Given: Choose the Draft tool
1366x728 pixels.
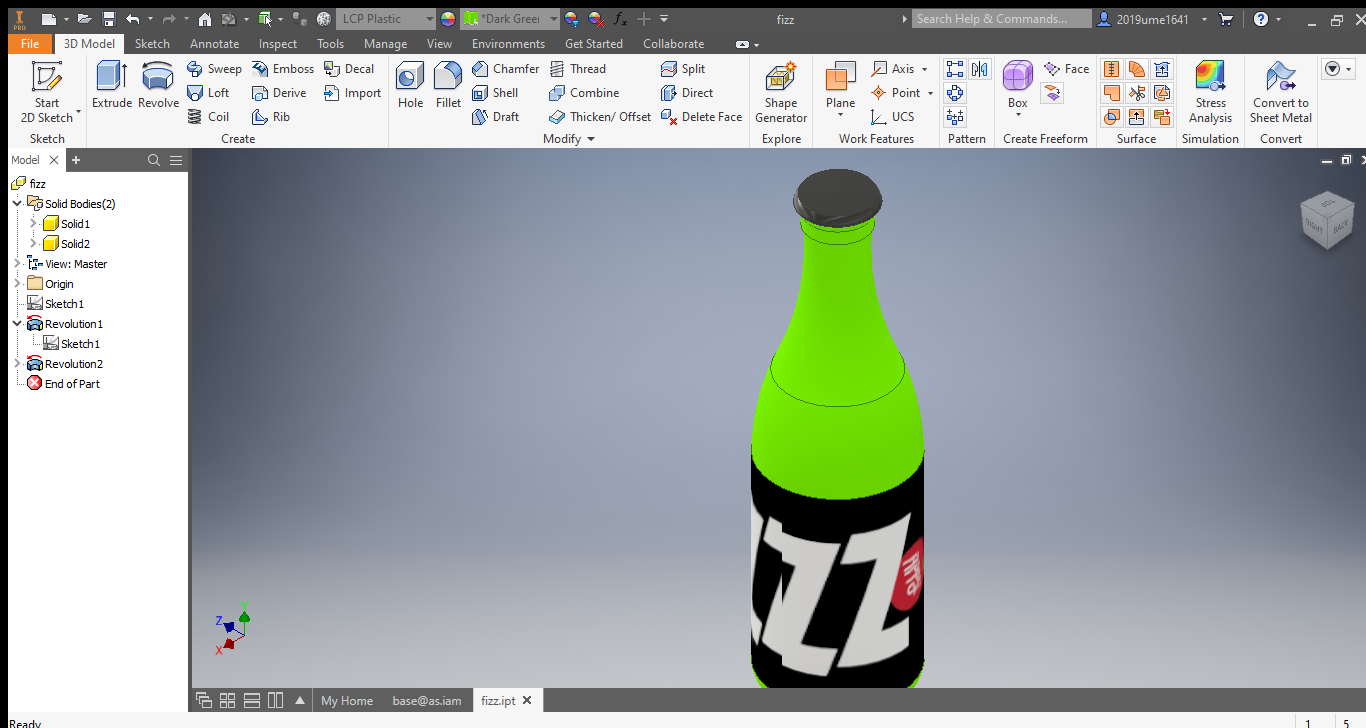Looking at the screenshot, I should coord(495,117).
